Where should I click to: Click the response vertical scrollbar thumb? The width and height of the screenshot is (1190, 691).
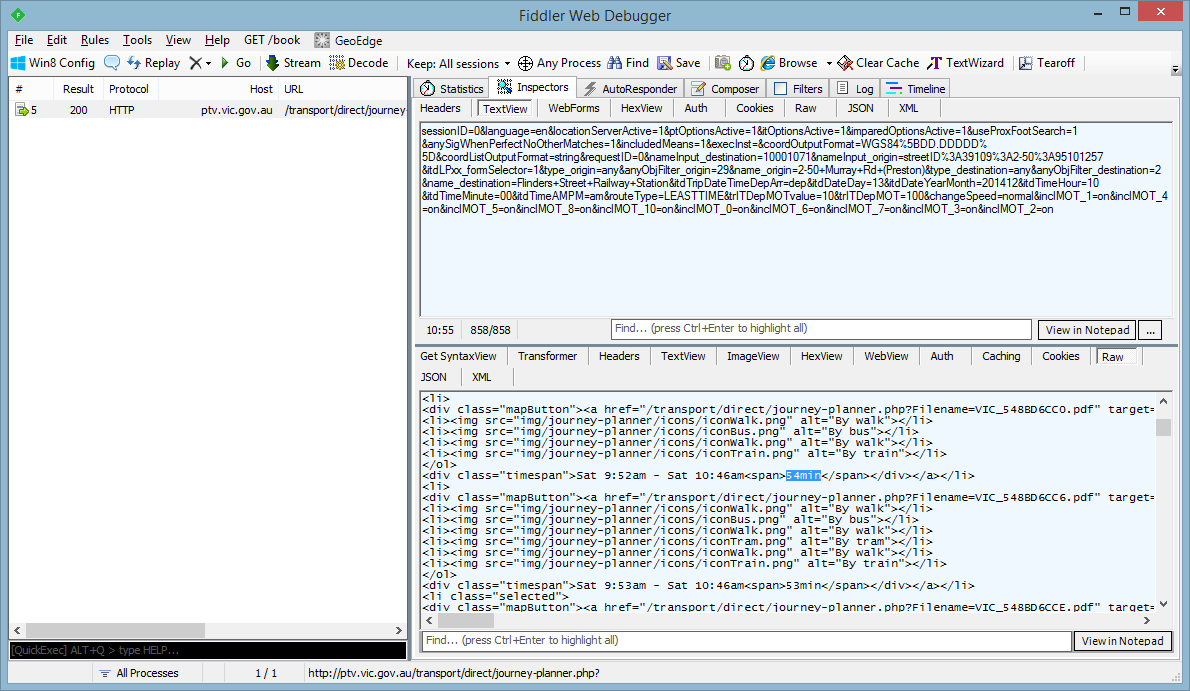point(1163,428)
